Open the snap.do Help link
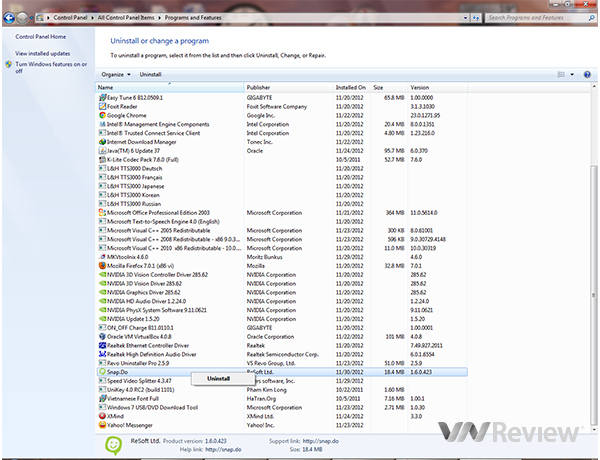The width and height of the screenshot is (600, 460). tap(223, 449)
